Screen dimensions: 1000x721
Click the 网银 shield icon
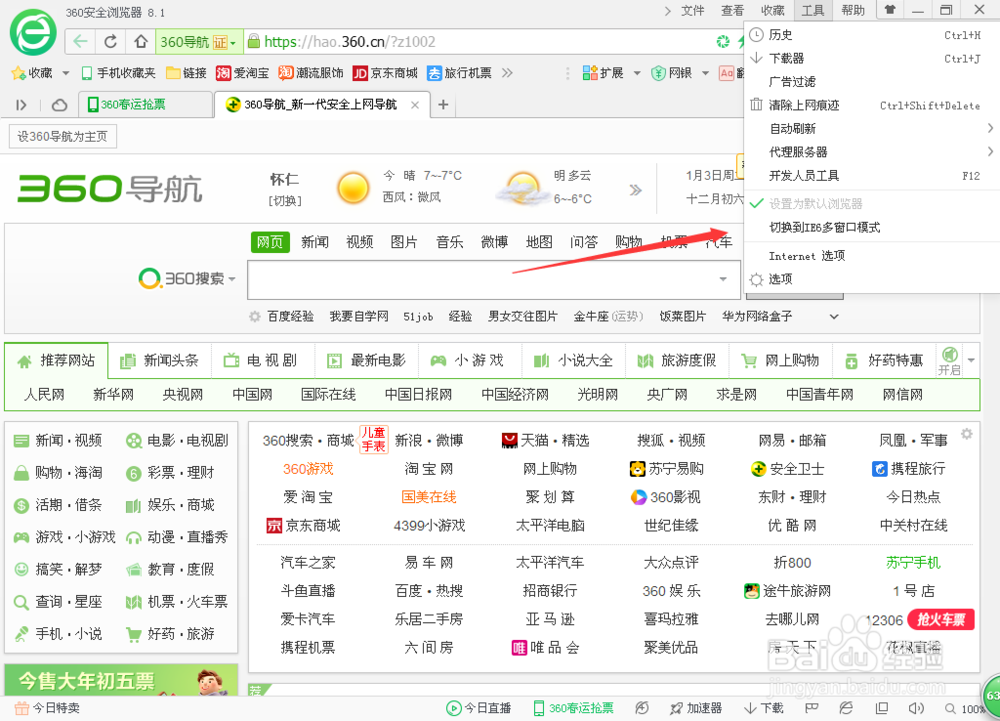click(658, 73)
